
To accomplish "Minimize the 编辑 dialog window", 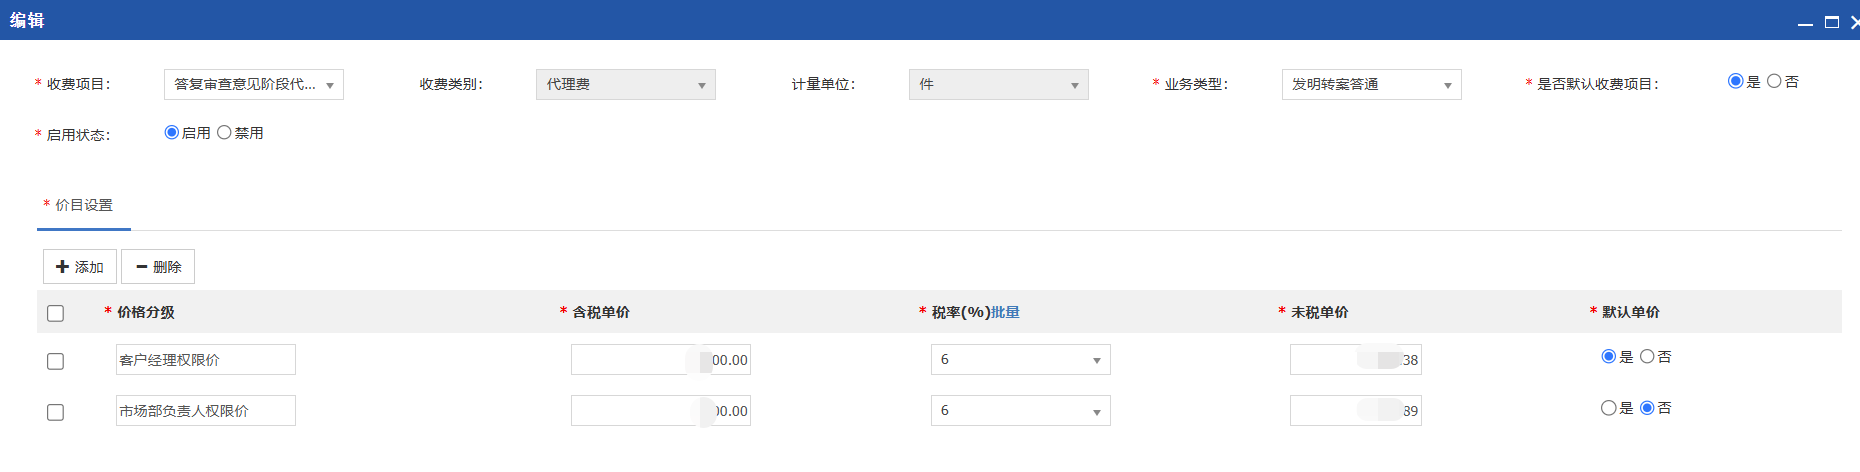I will point(1805,22).
